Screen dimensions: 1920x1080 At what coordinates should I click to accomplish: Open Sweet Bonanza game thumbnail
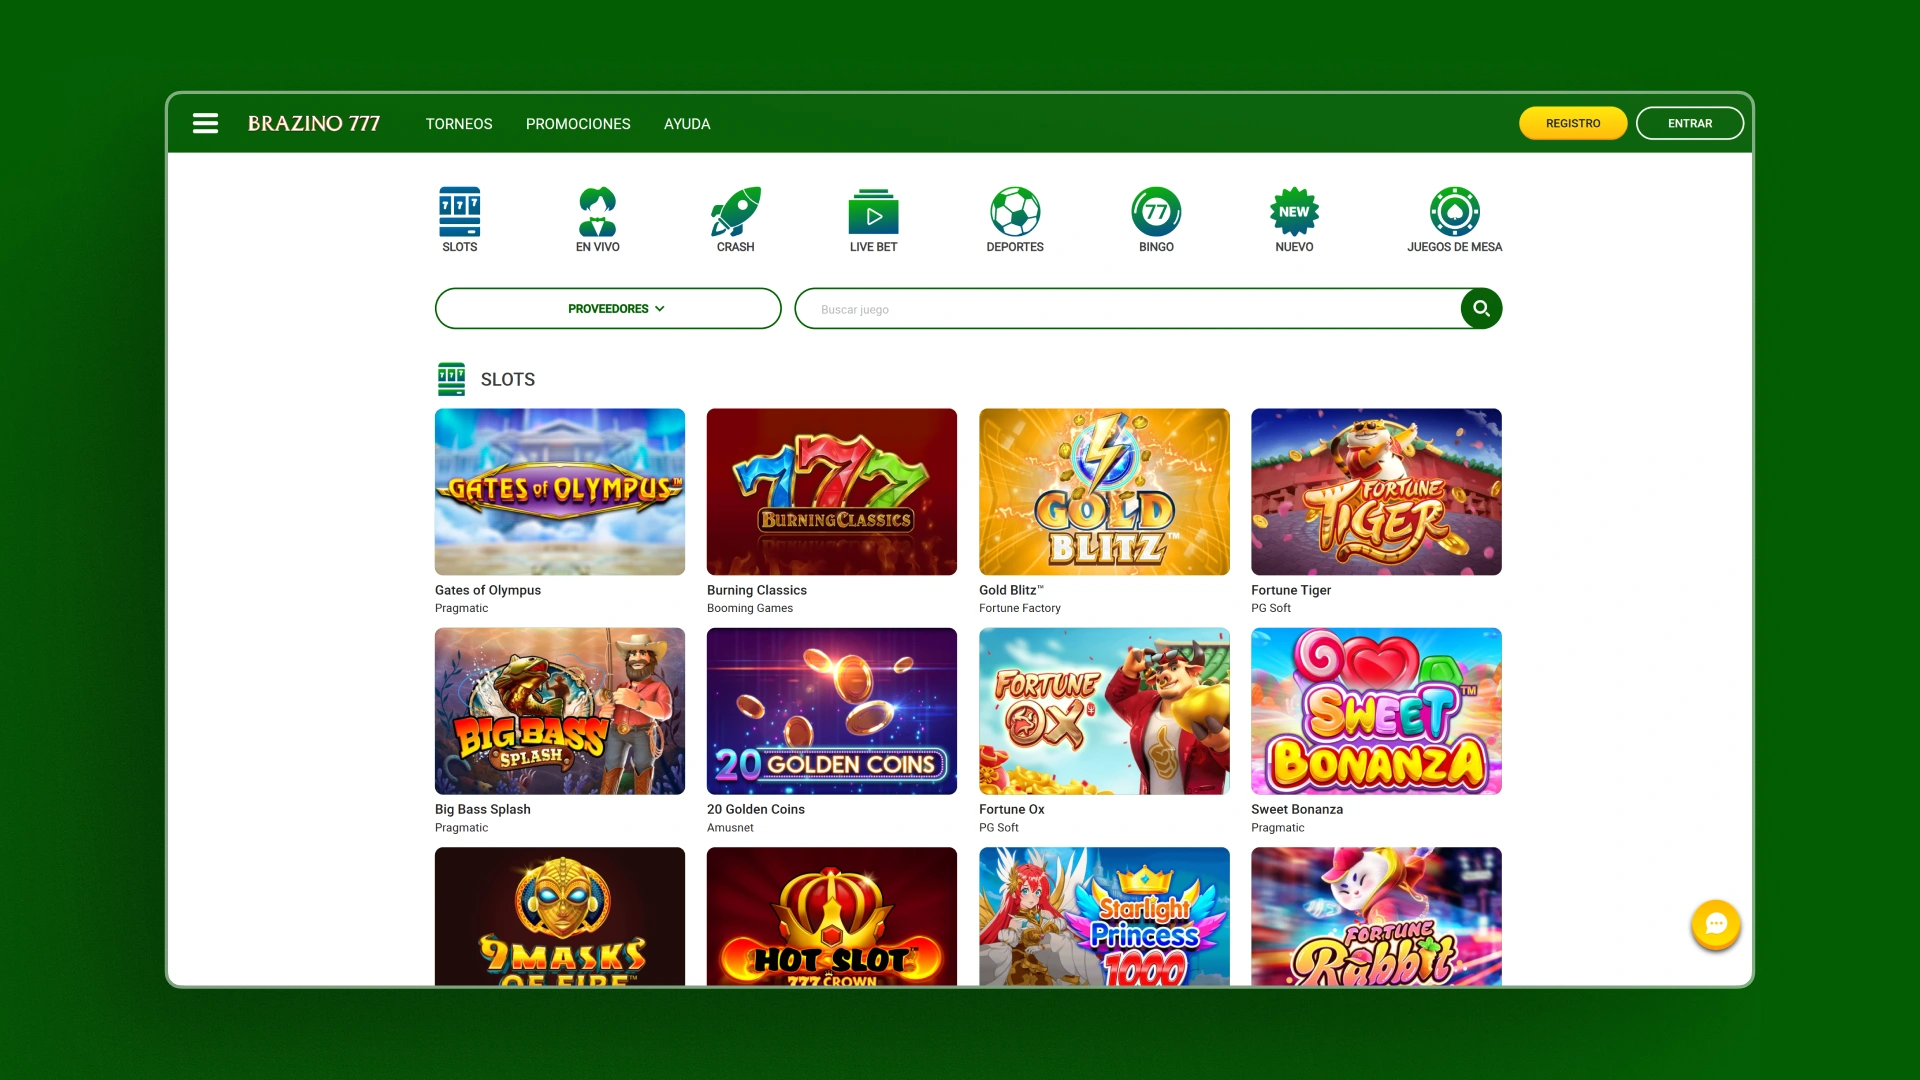(x=1376, y=711)
